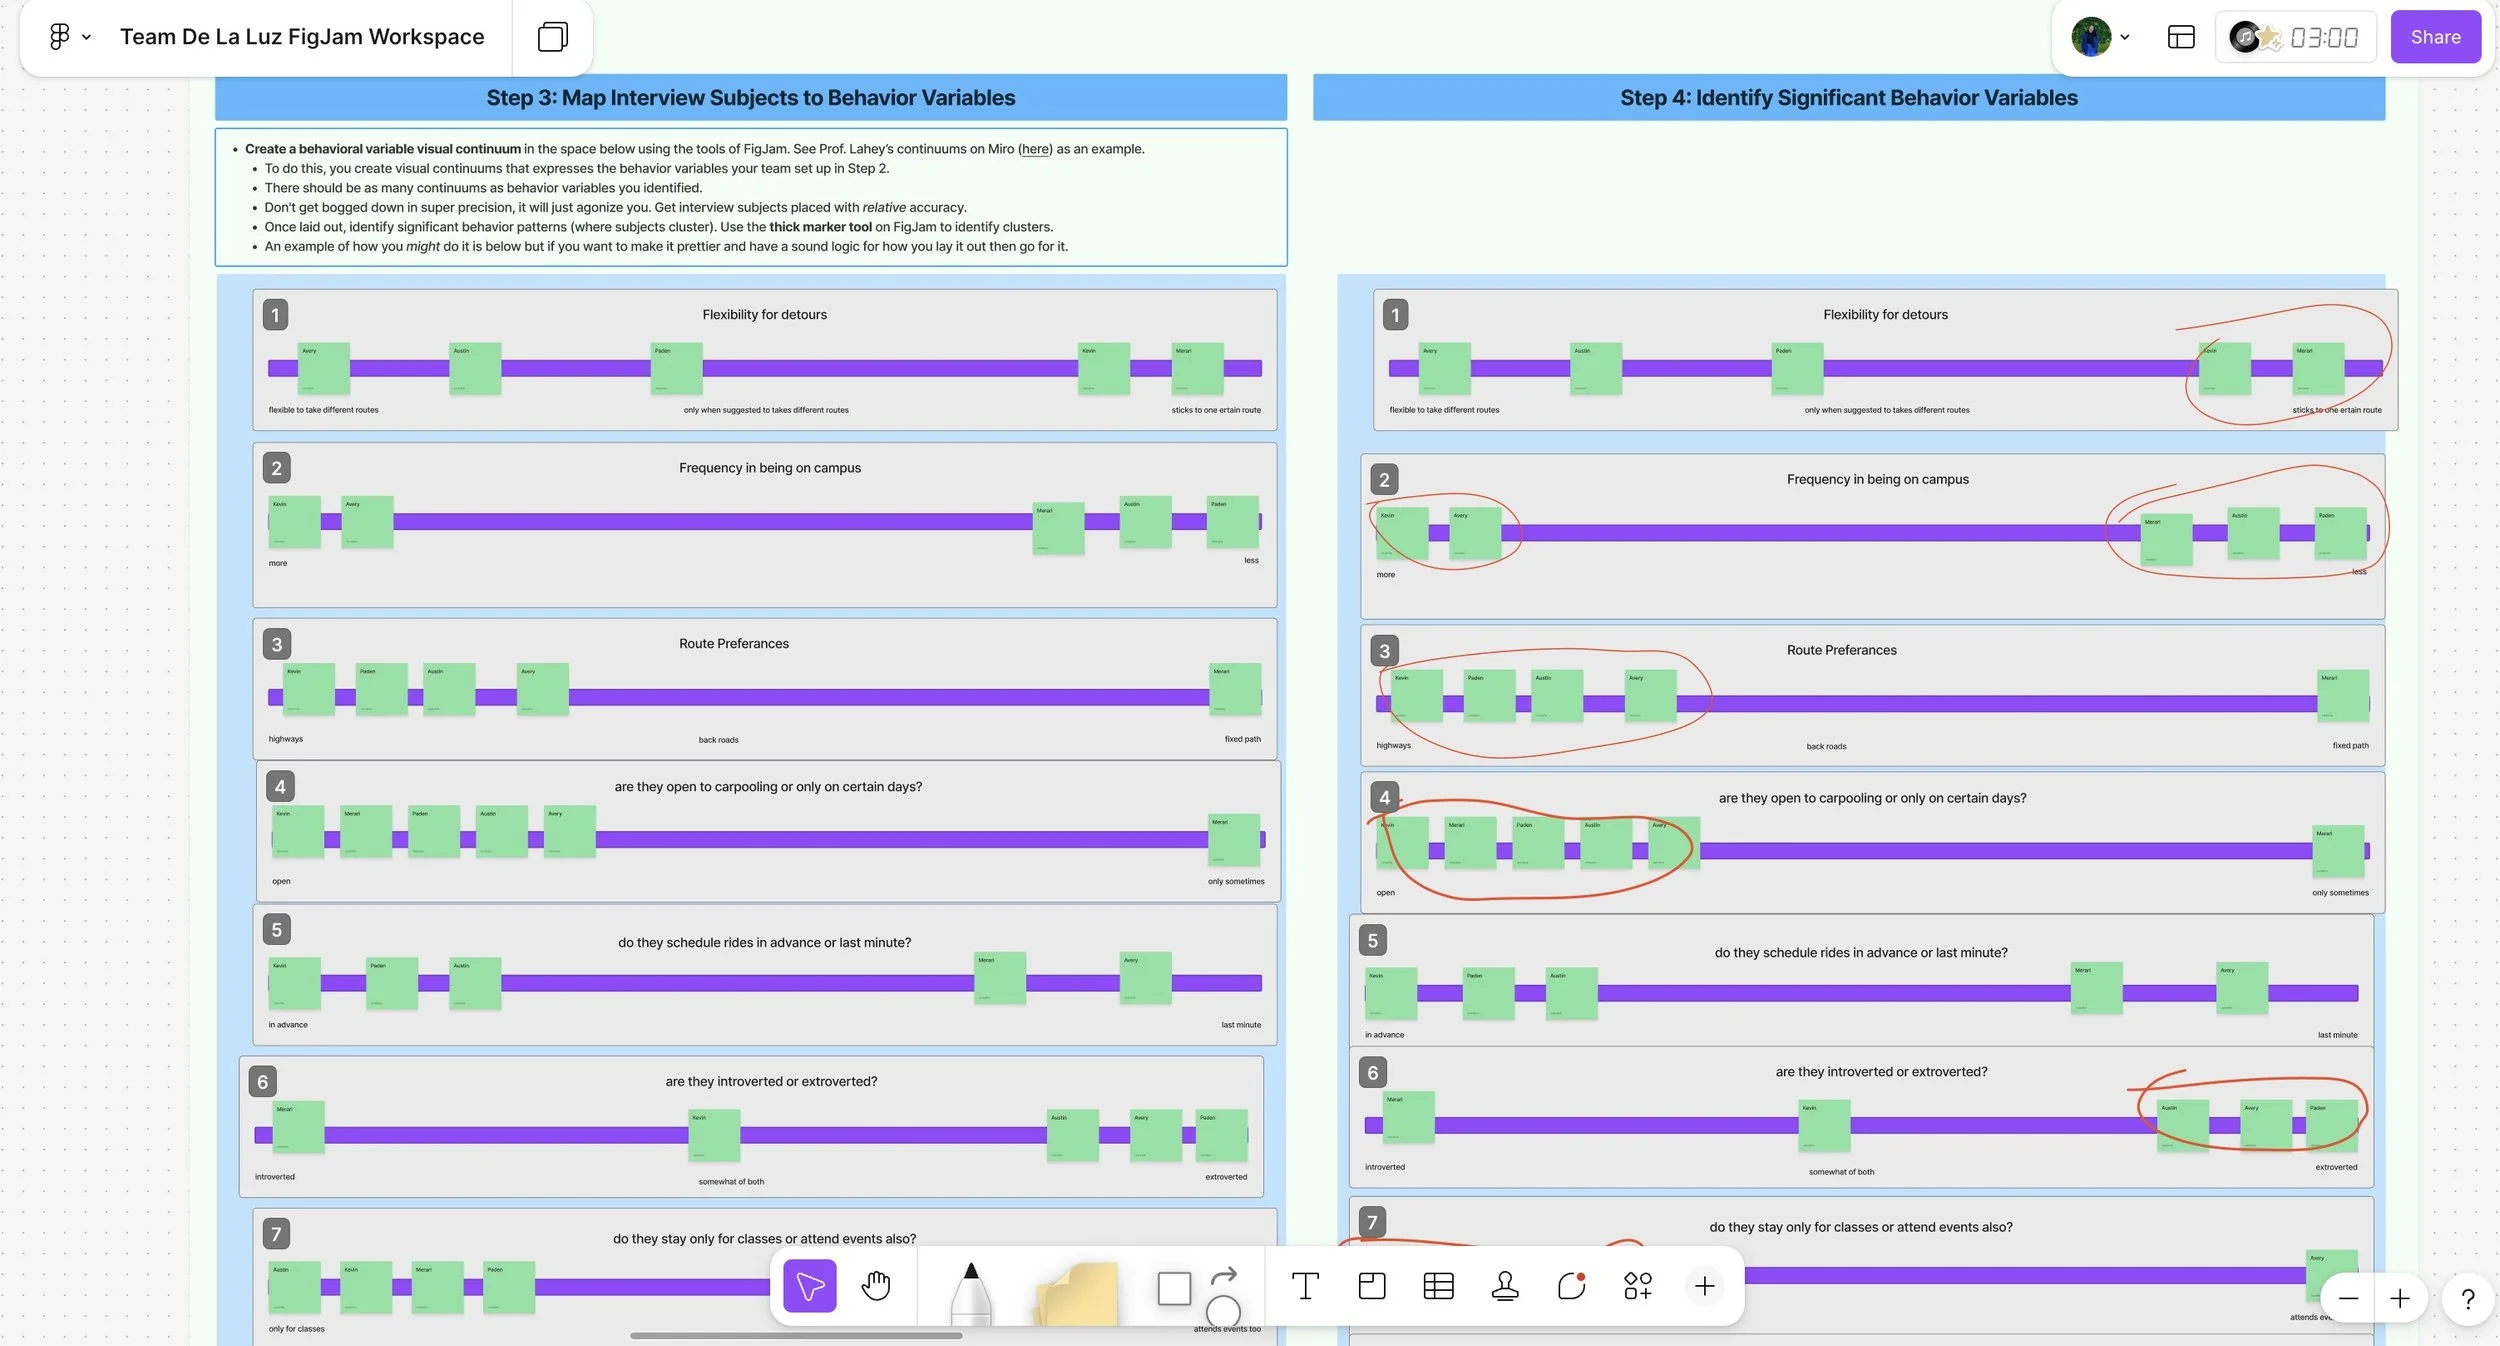This screenshot has width=2500, height=1346.
Task: Insert a Section with section tool
Action: 1372,1286
